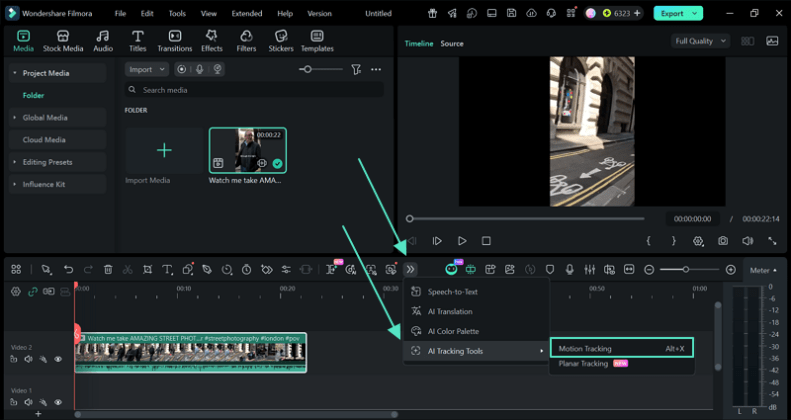
Task: Click the Mark In brace icon
Action: (648, 241)
